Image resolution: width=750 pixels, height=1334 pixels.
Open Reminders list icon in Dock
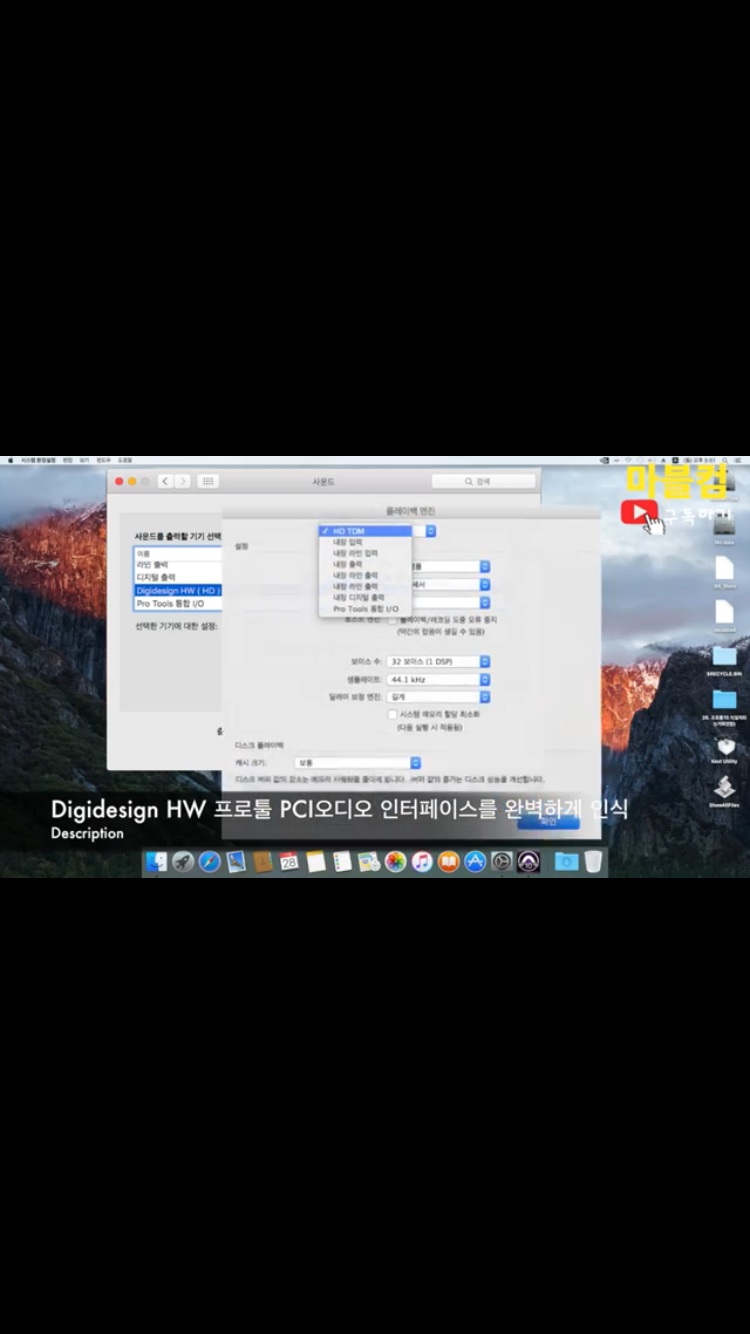point(342,862)
